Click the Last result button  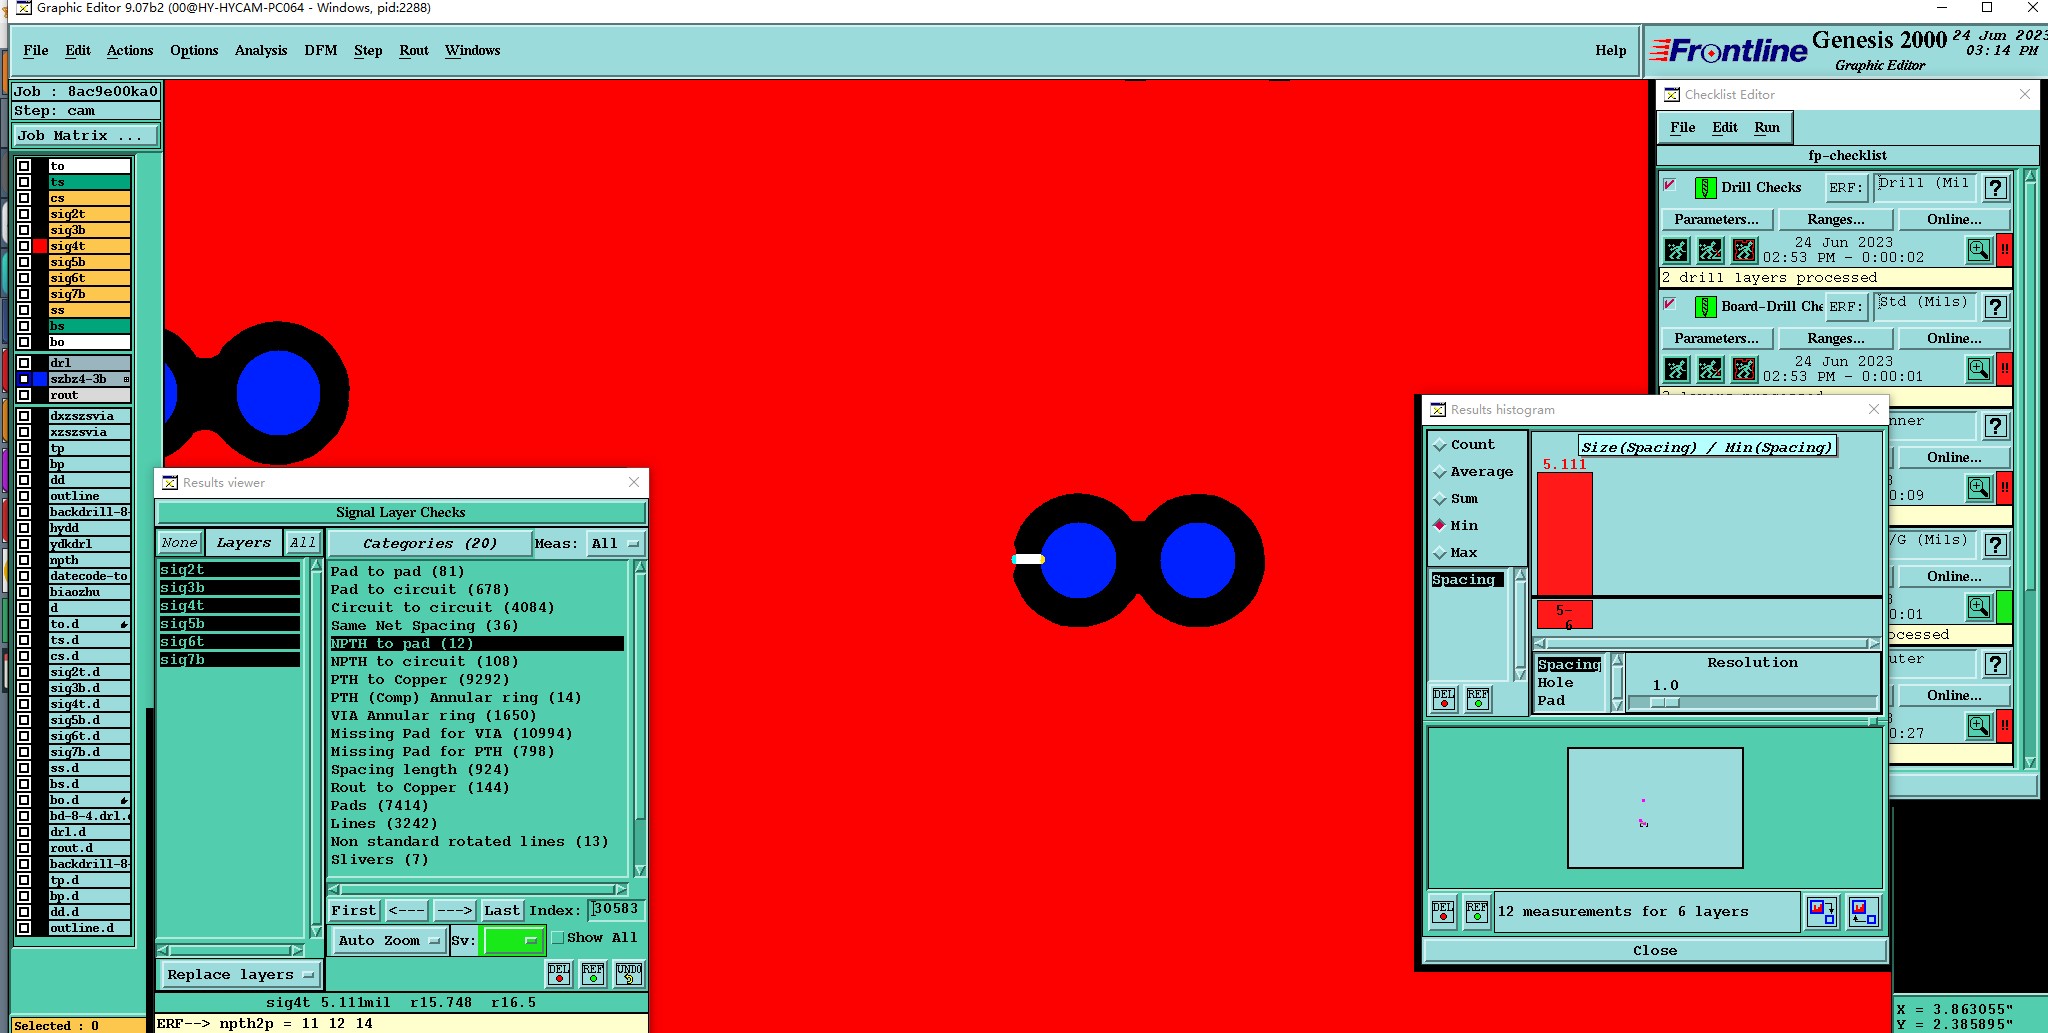[502, 910]
